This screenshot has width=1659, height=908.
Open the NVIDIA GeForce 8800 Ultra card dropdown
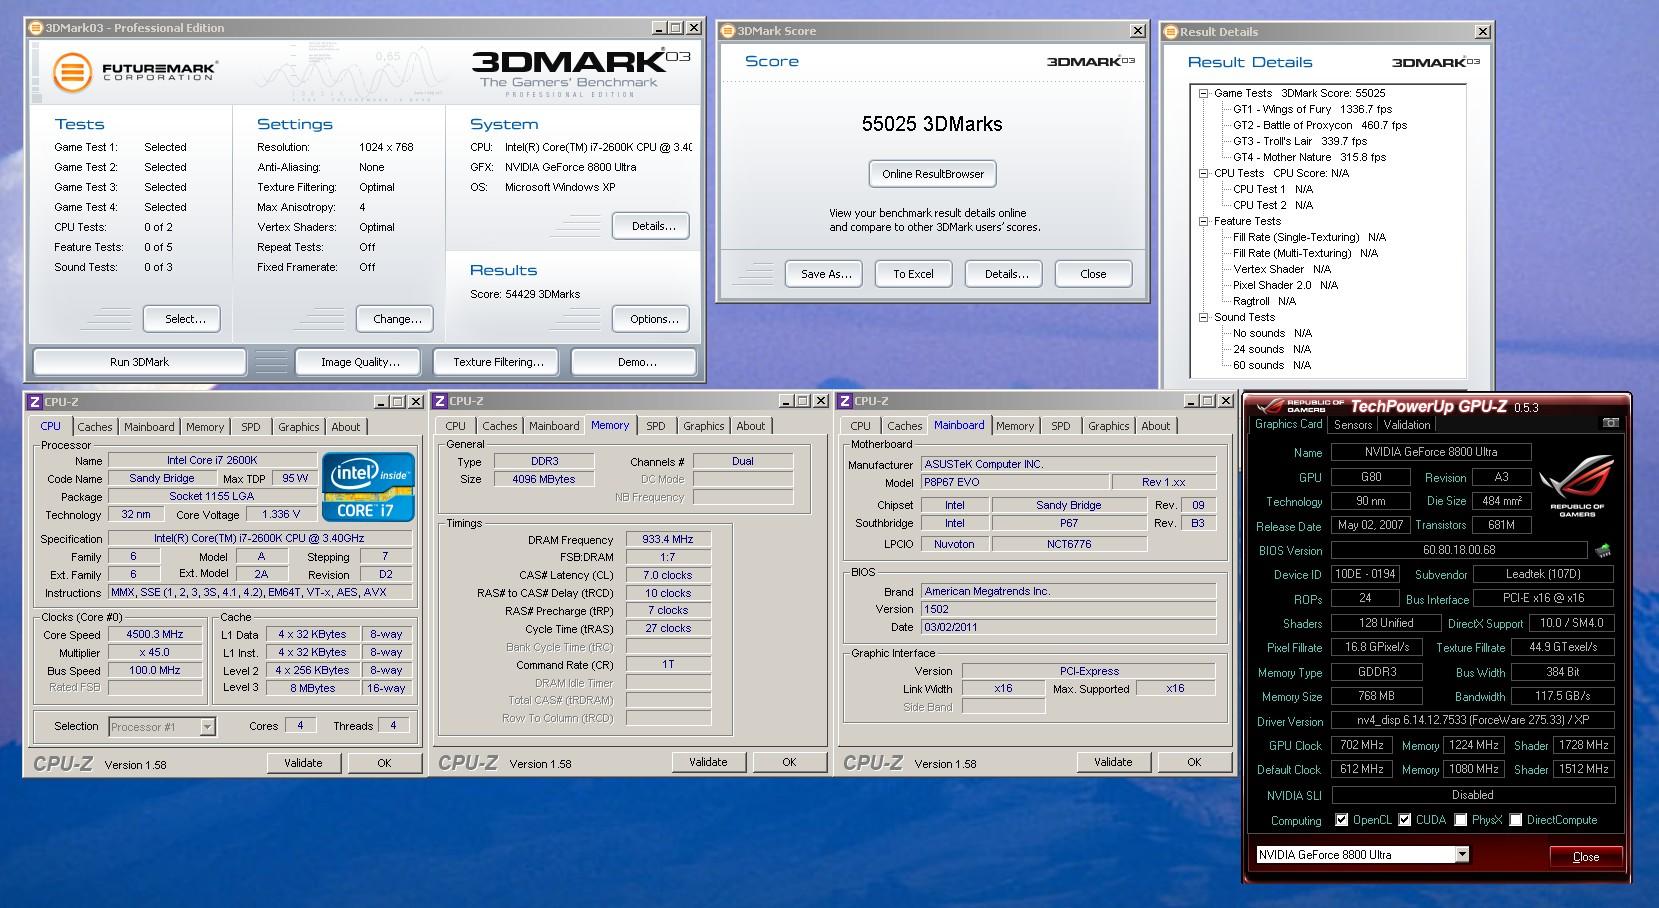tap(1462, 855)
